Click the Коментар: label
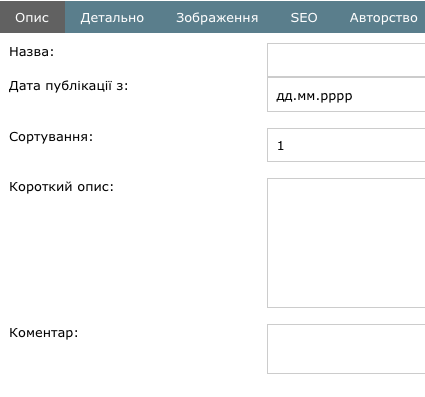This screenshot has height=397, width=425. pyautogui.click(x=43, y=333)
